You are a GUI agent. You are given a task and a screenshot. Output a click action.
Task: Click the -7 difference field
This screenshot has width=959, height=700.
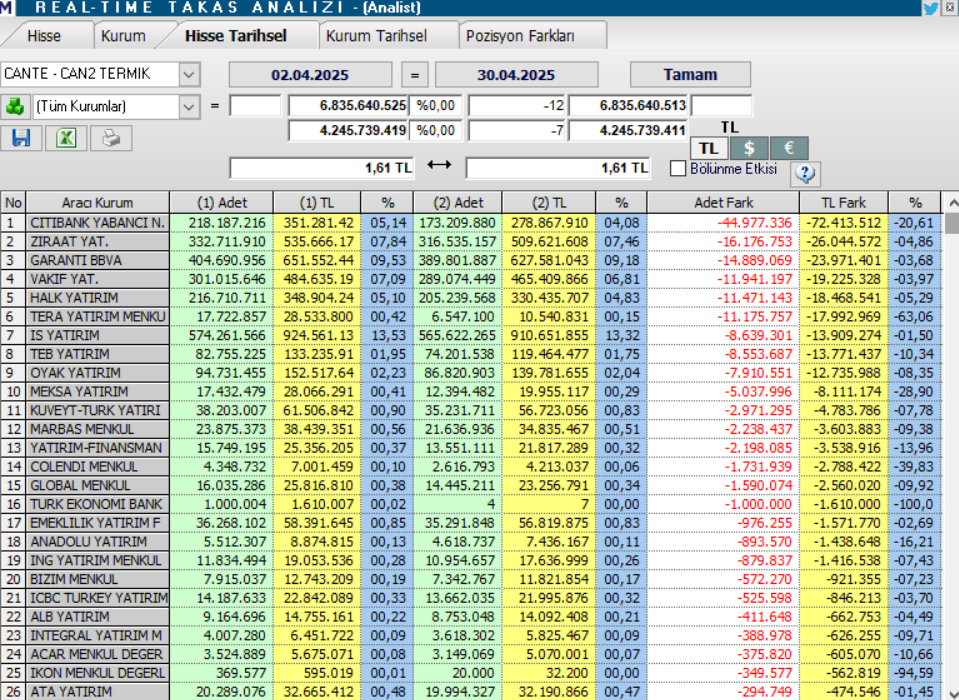click(x=517, y=130)
